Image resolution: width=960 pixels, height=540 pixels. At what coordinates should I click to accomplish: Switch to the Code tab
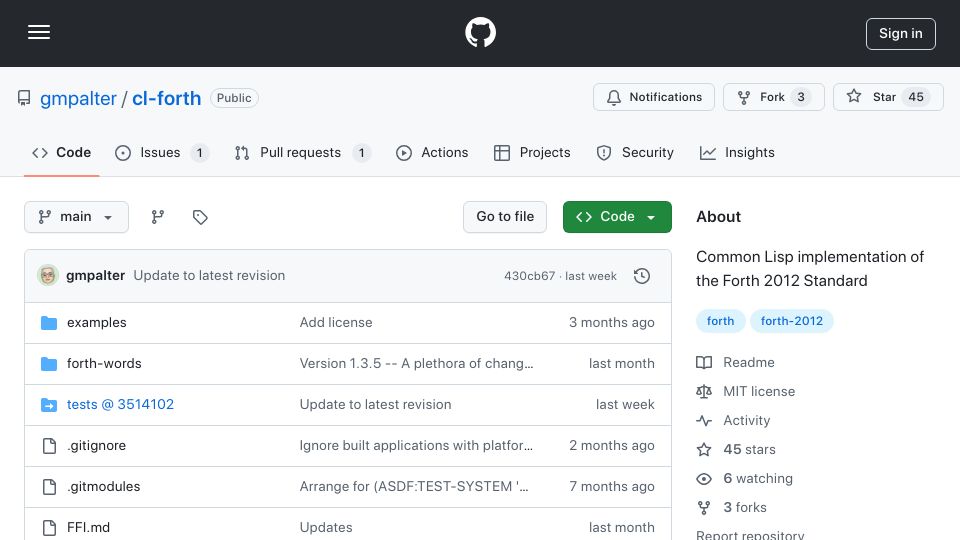point(62,152)
